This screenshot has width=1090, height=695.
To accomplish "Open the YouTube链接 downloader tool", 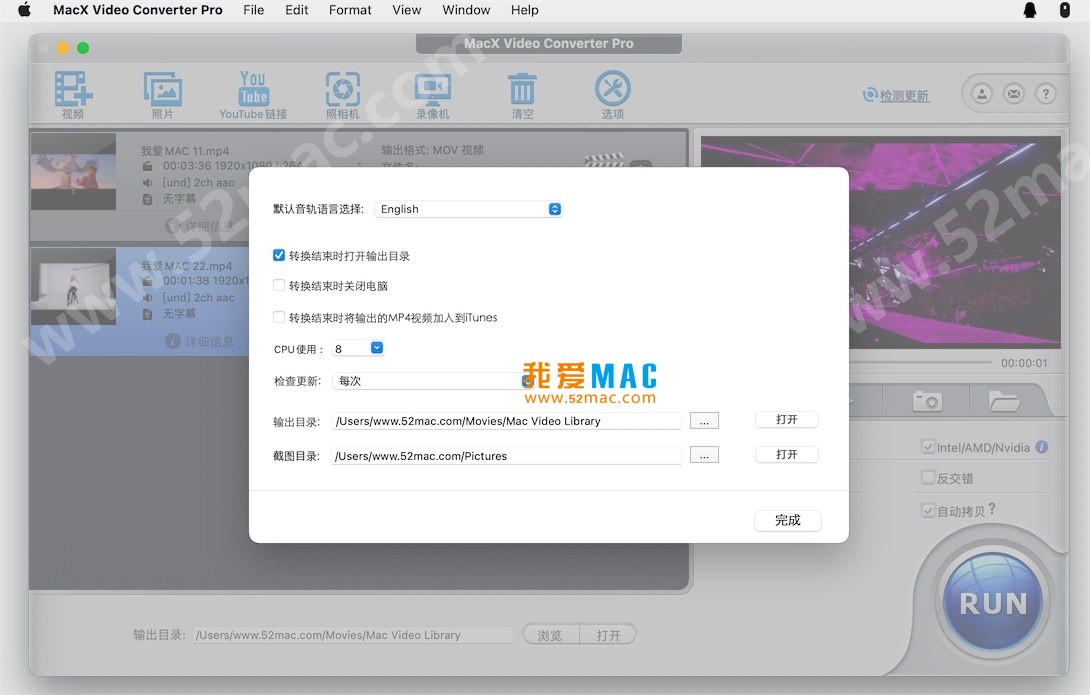I will tap(253, 89).
